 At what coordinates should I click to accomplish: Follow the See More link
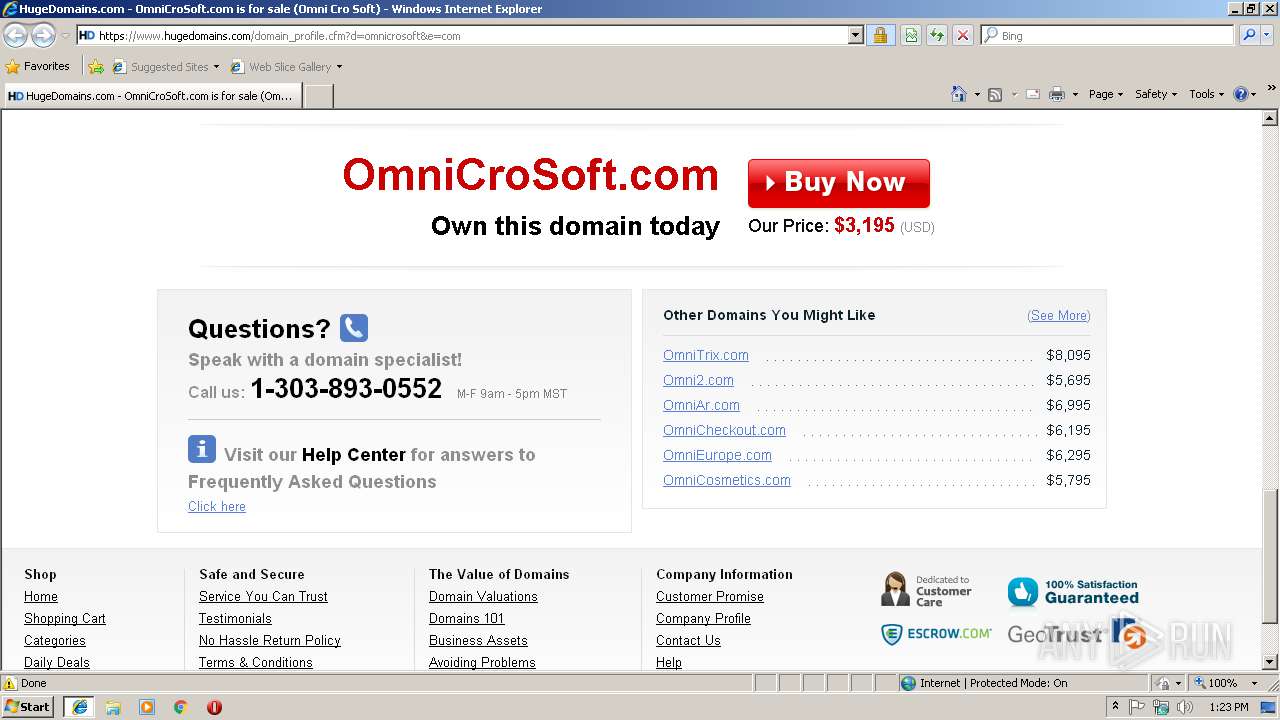(x=1059, y=315)
